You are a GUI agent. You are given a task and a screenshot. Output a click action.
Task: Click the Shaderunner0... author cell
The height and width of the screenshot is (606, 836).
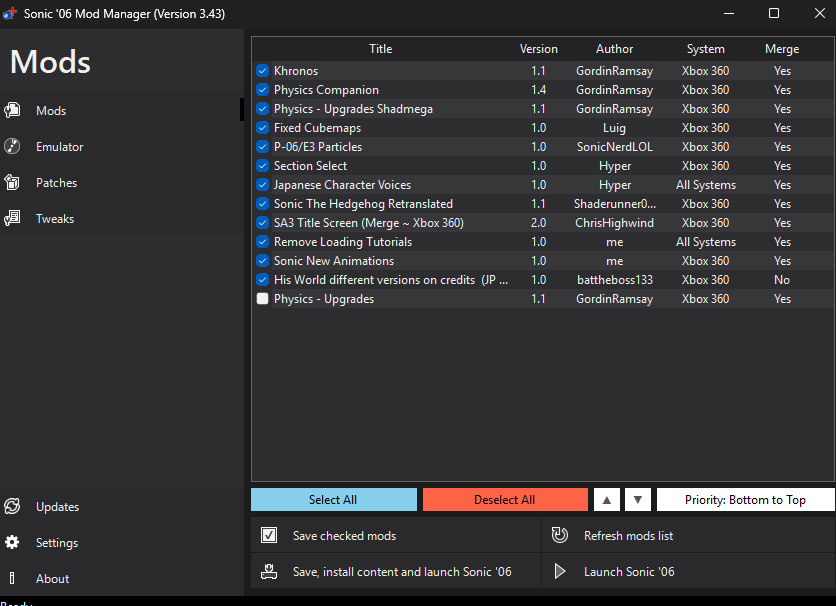pyautogui.click(x=614, y=204)
